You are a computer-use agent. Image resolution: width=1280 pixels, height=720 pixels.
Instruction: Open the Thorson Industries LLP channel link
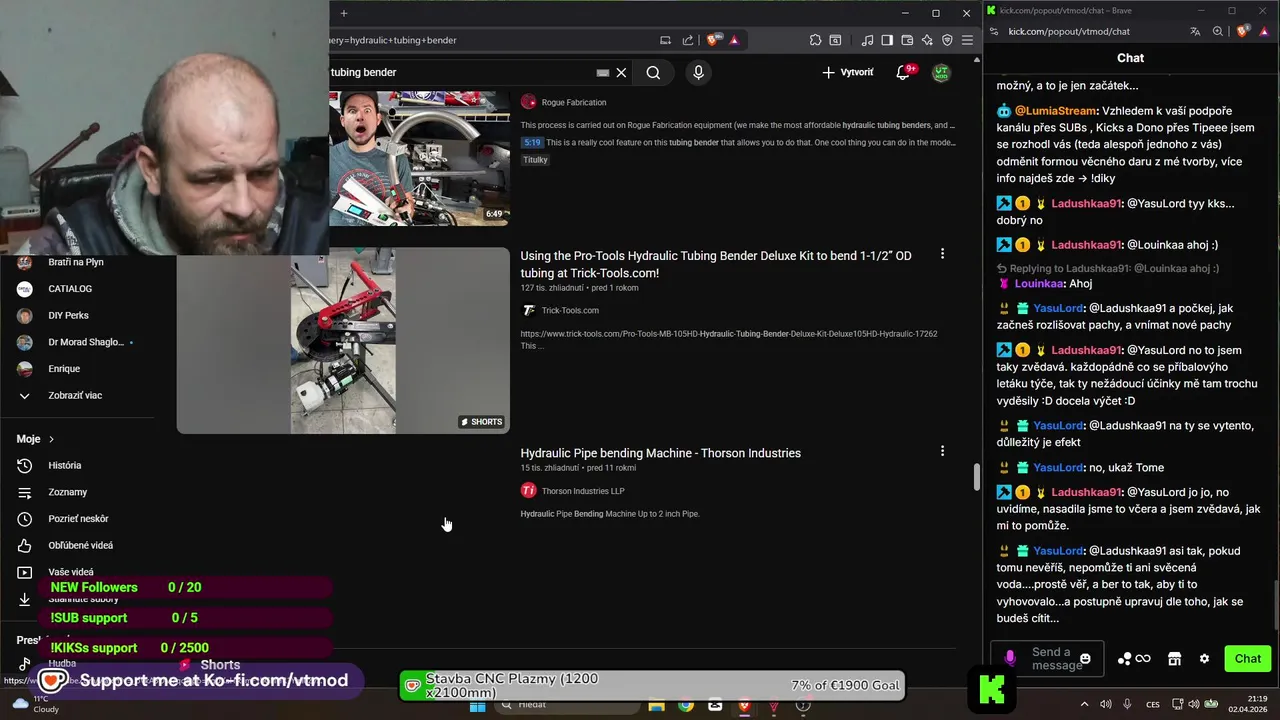(583, 491)
